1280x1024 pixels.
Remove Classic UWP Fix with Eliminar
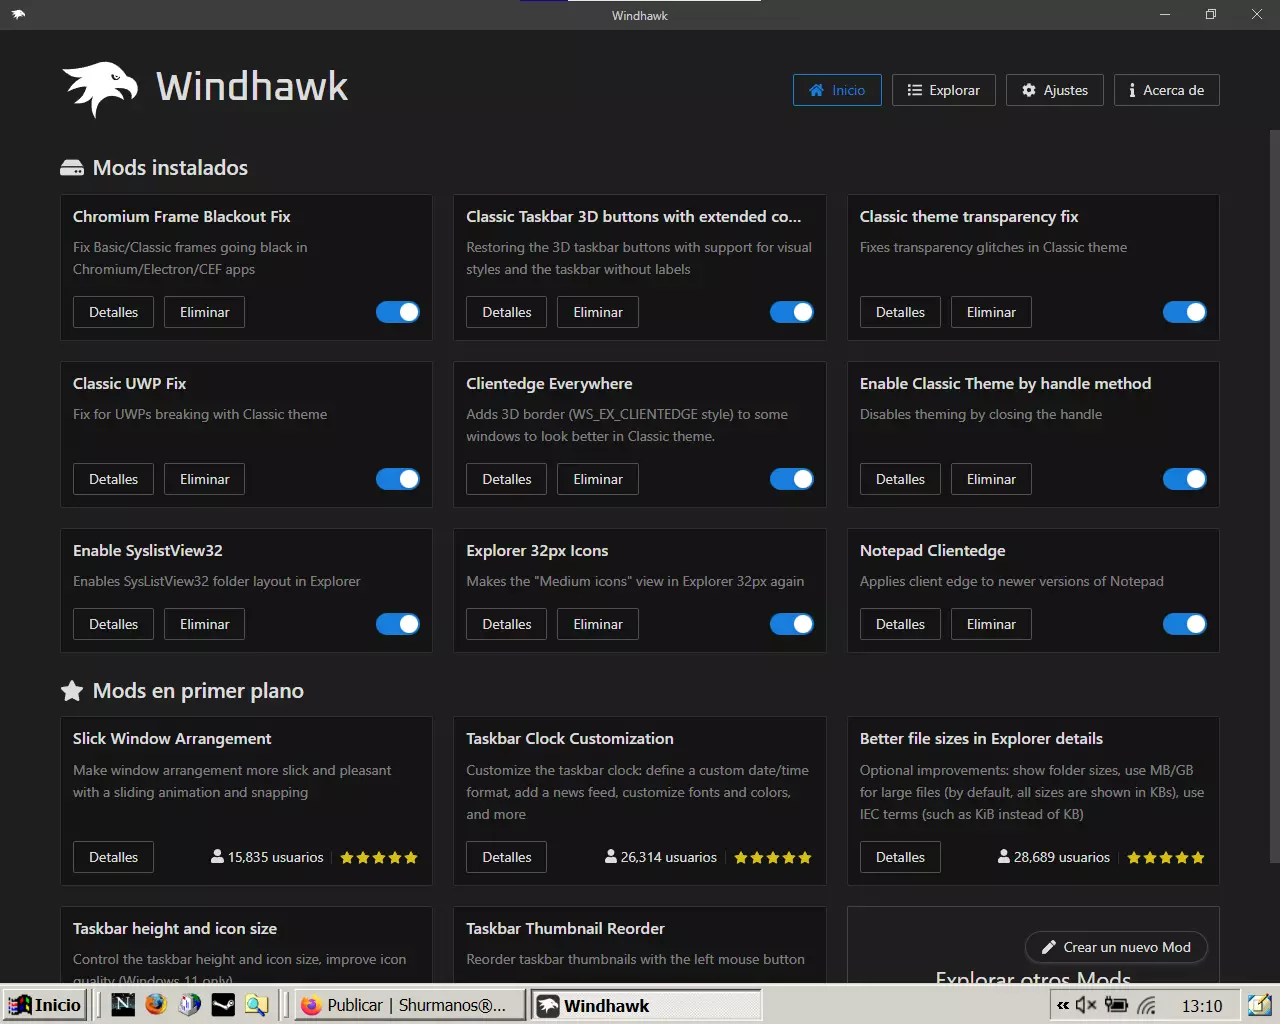pos(204,479)
